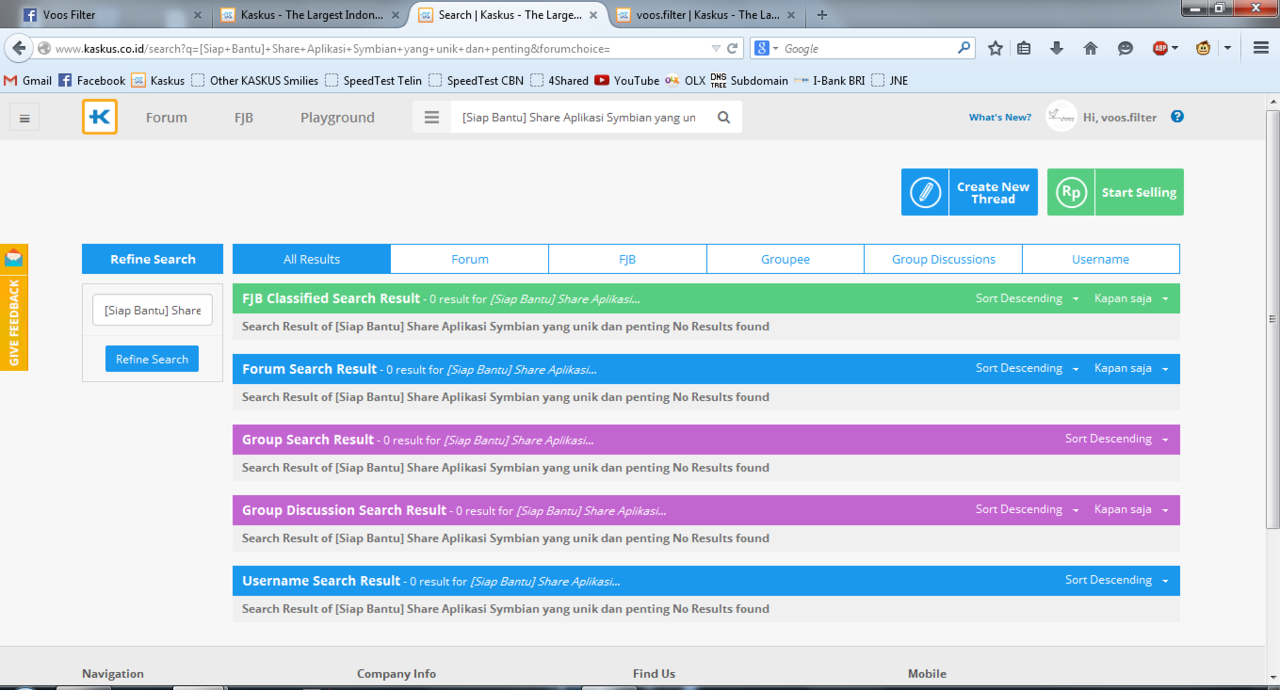Open the left sidebar hamburger menu
This screenshot has height=690, width=1280.
[25, 118]
